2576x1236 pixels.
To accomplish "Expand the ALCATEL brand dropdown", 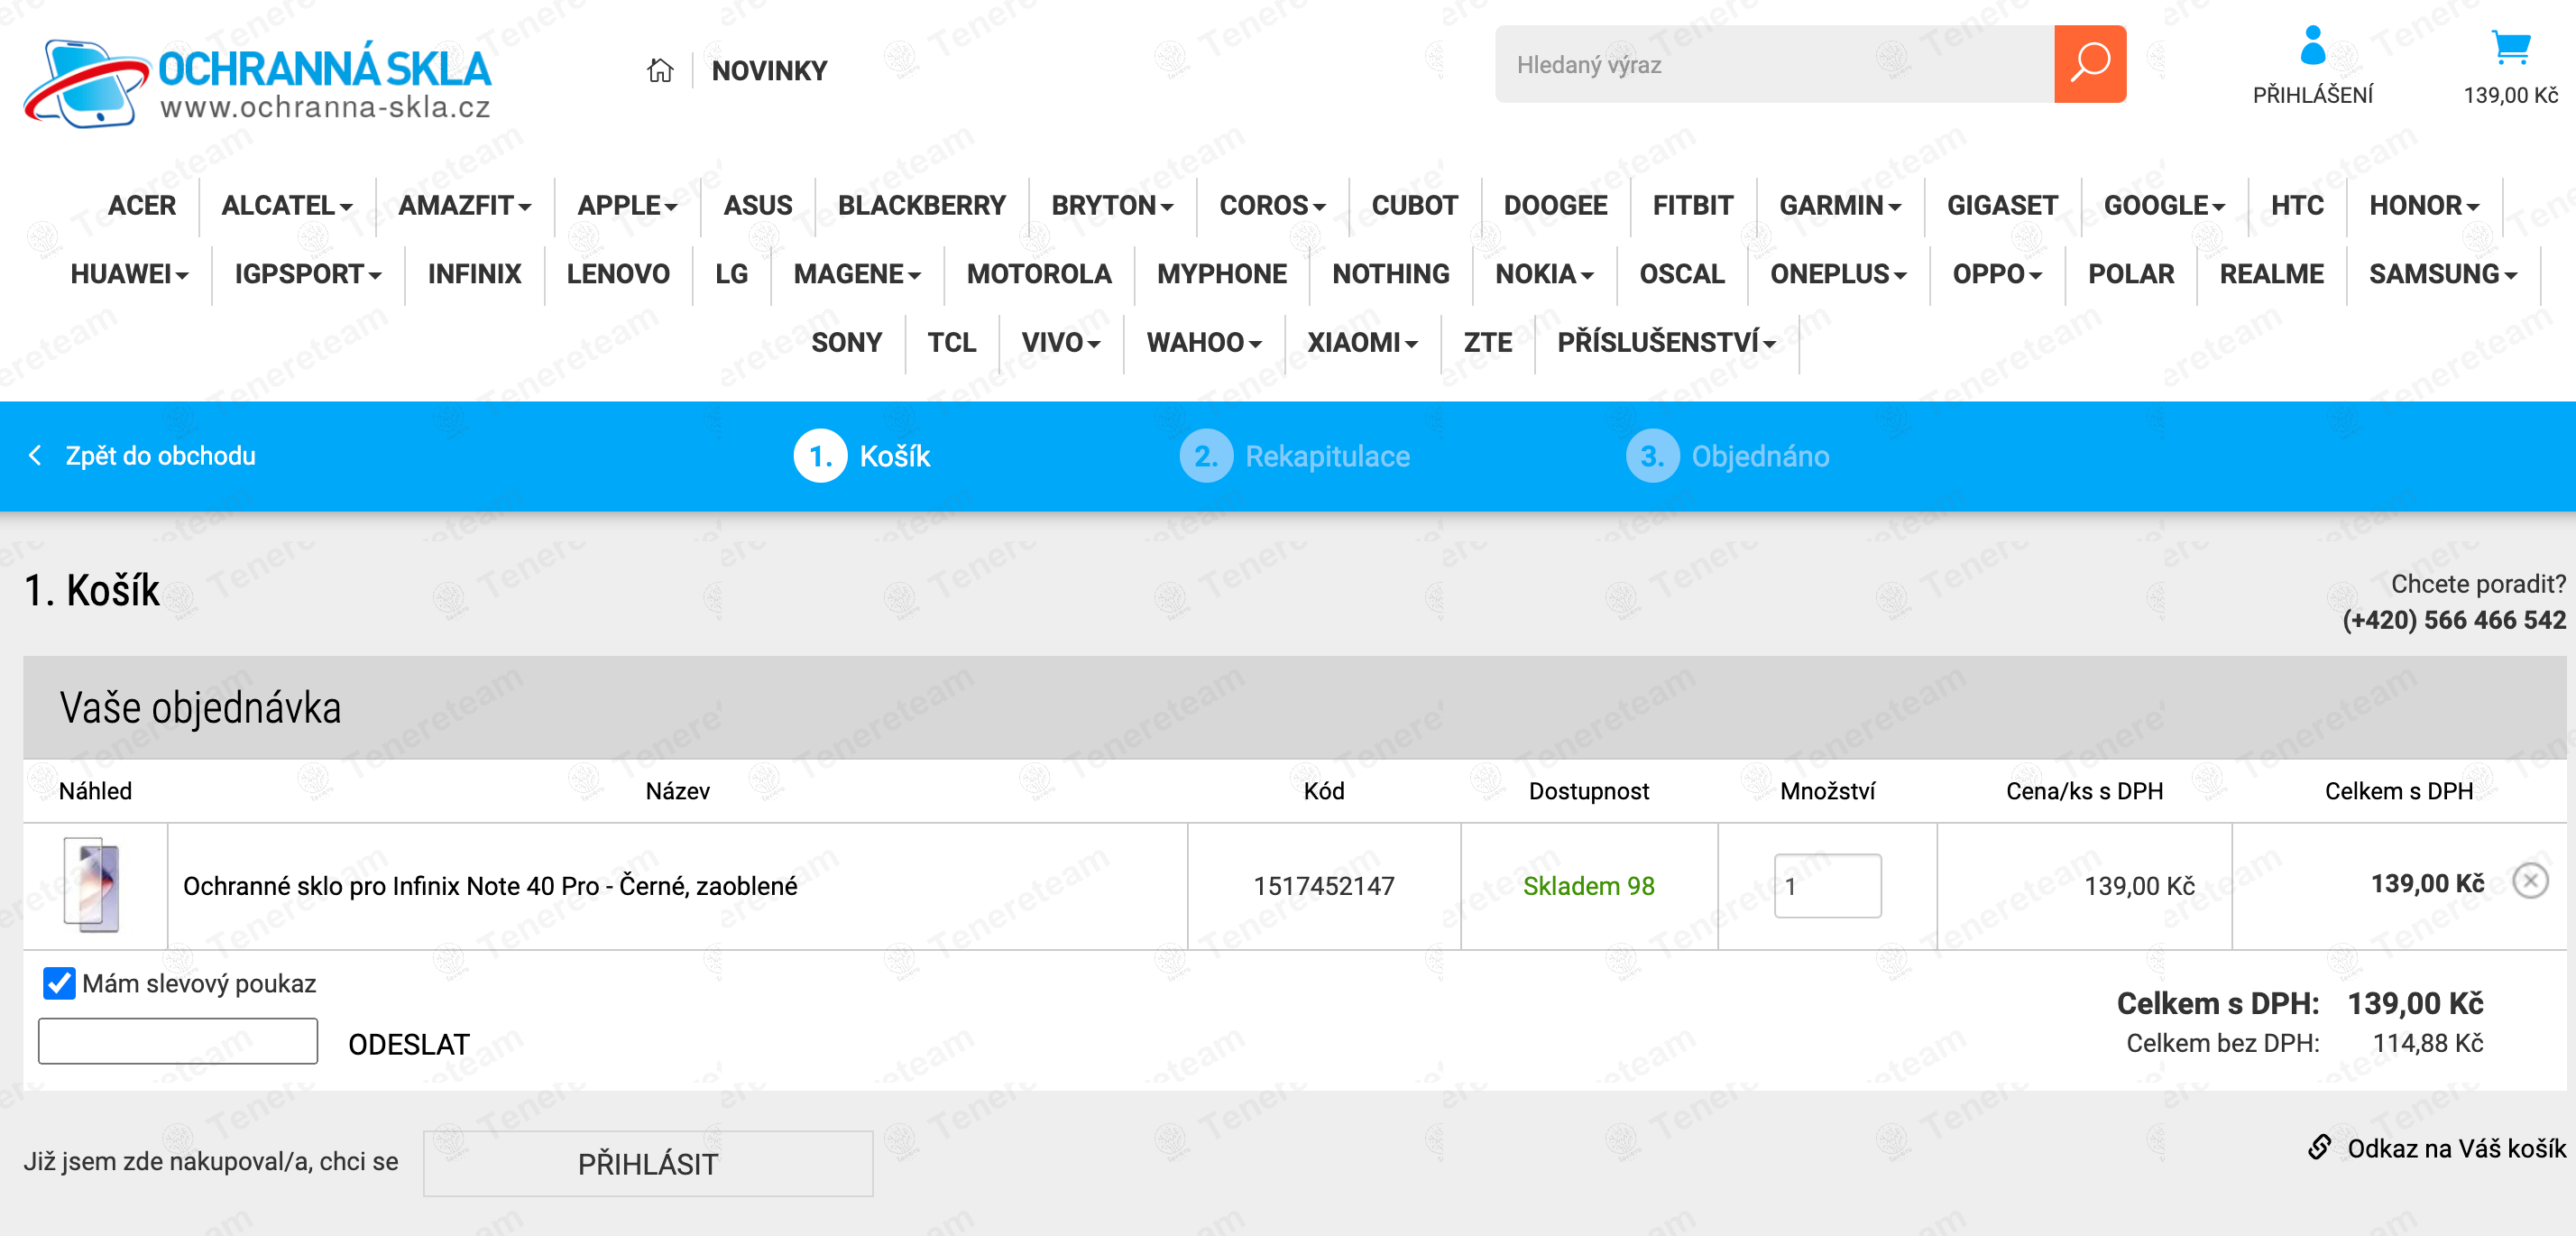I will [287, 206].
